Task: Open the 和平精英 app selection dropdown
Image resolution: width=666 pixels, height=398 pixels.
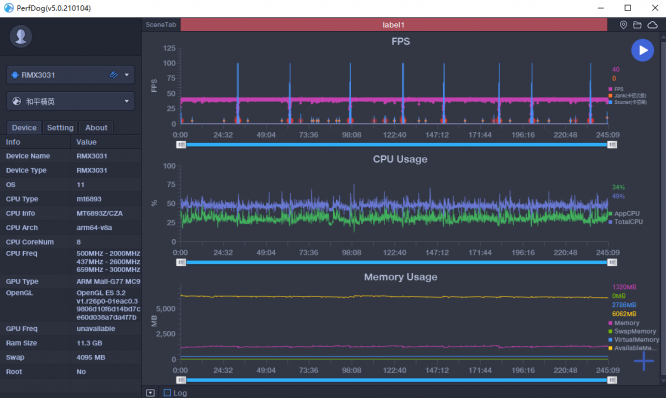Action: click(71, 101)
